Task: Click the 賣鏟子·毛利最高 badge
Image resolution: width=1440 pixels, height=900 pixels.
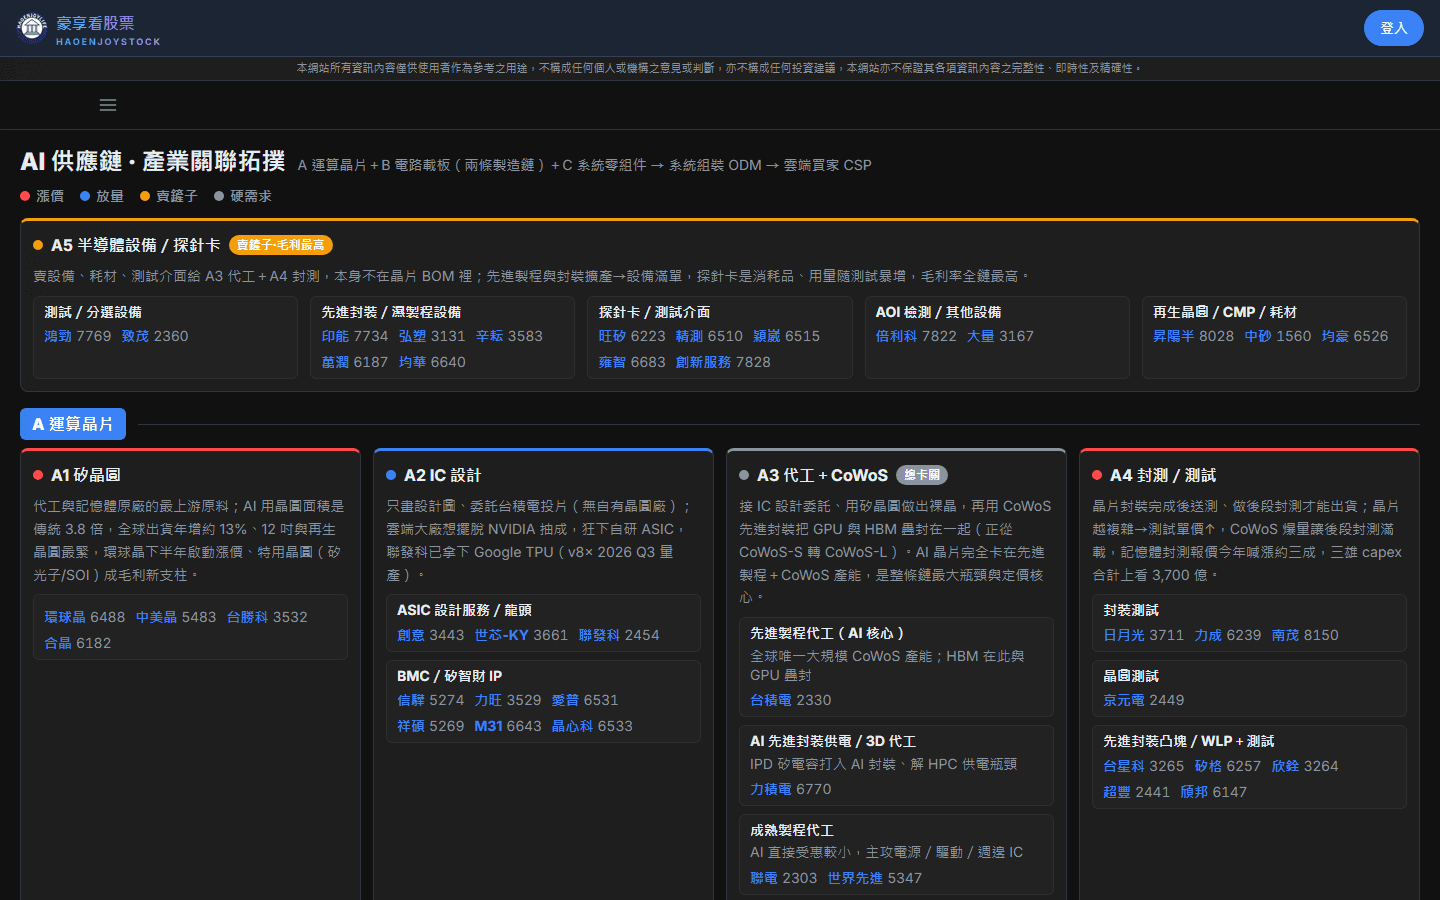Action: (x=281, y=245)
